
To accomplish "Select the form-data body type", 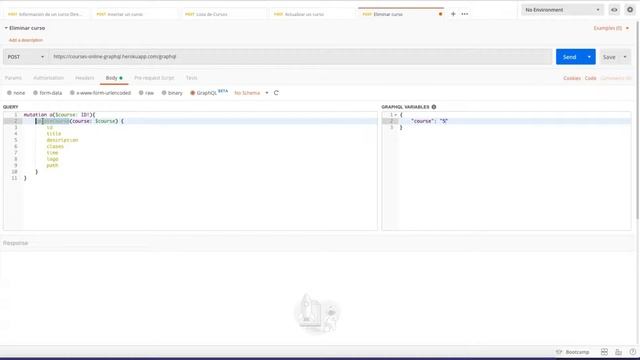I will pos(47,93).
